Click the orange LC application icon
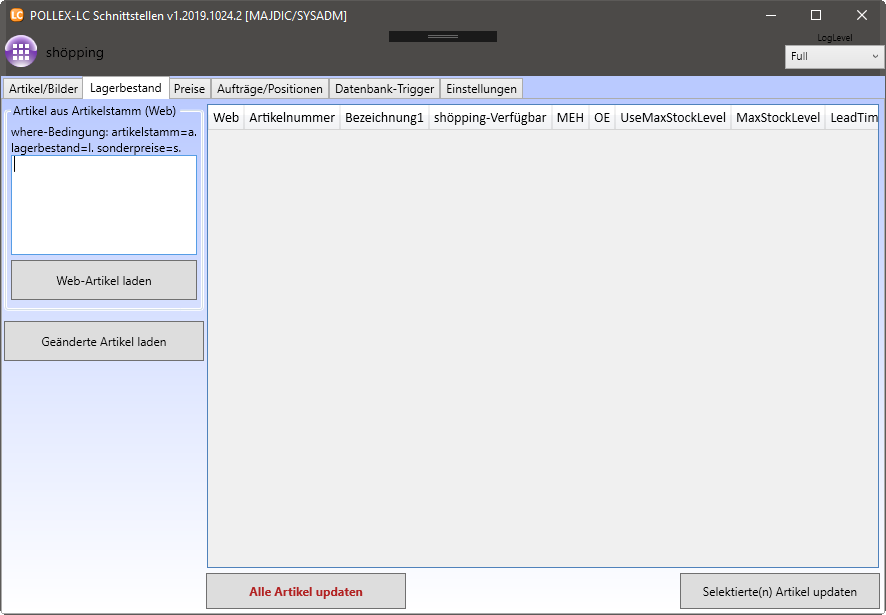 (x=16, y=15)
